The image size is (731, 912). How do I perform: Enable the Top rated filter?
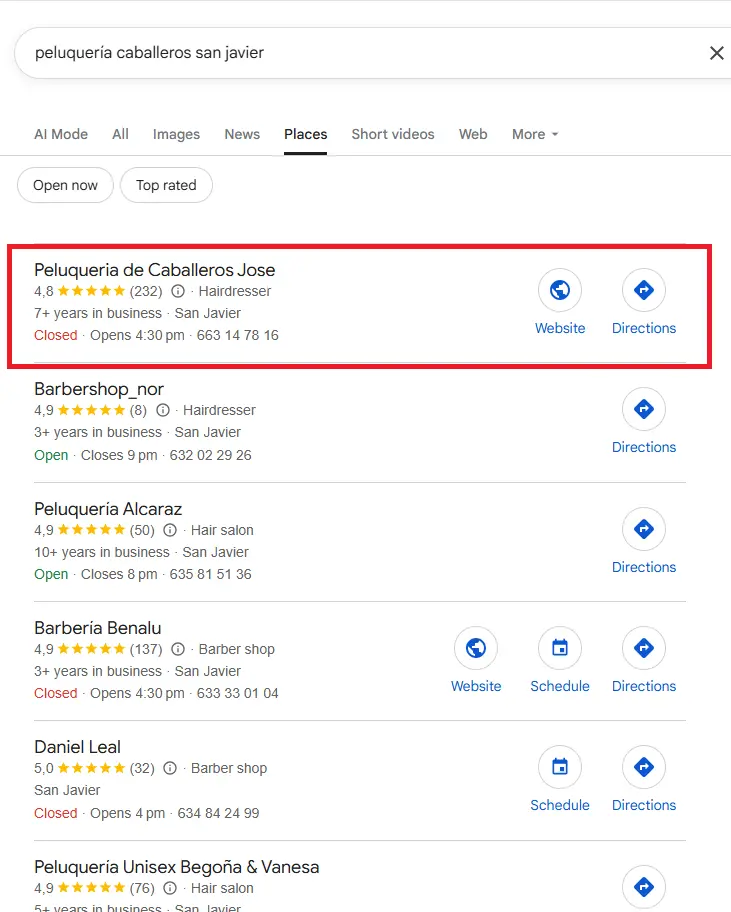pyautogui.click(x=166, y=185)
